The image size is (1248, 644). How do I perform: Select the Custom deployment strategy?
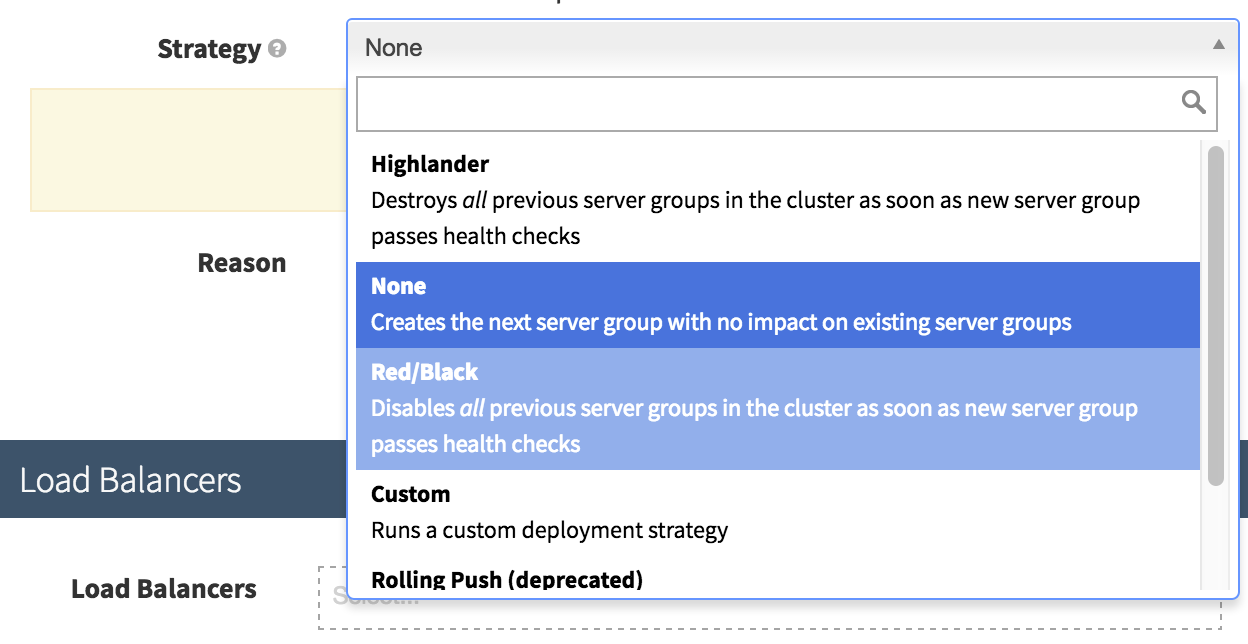tap(411, 494)
